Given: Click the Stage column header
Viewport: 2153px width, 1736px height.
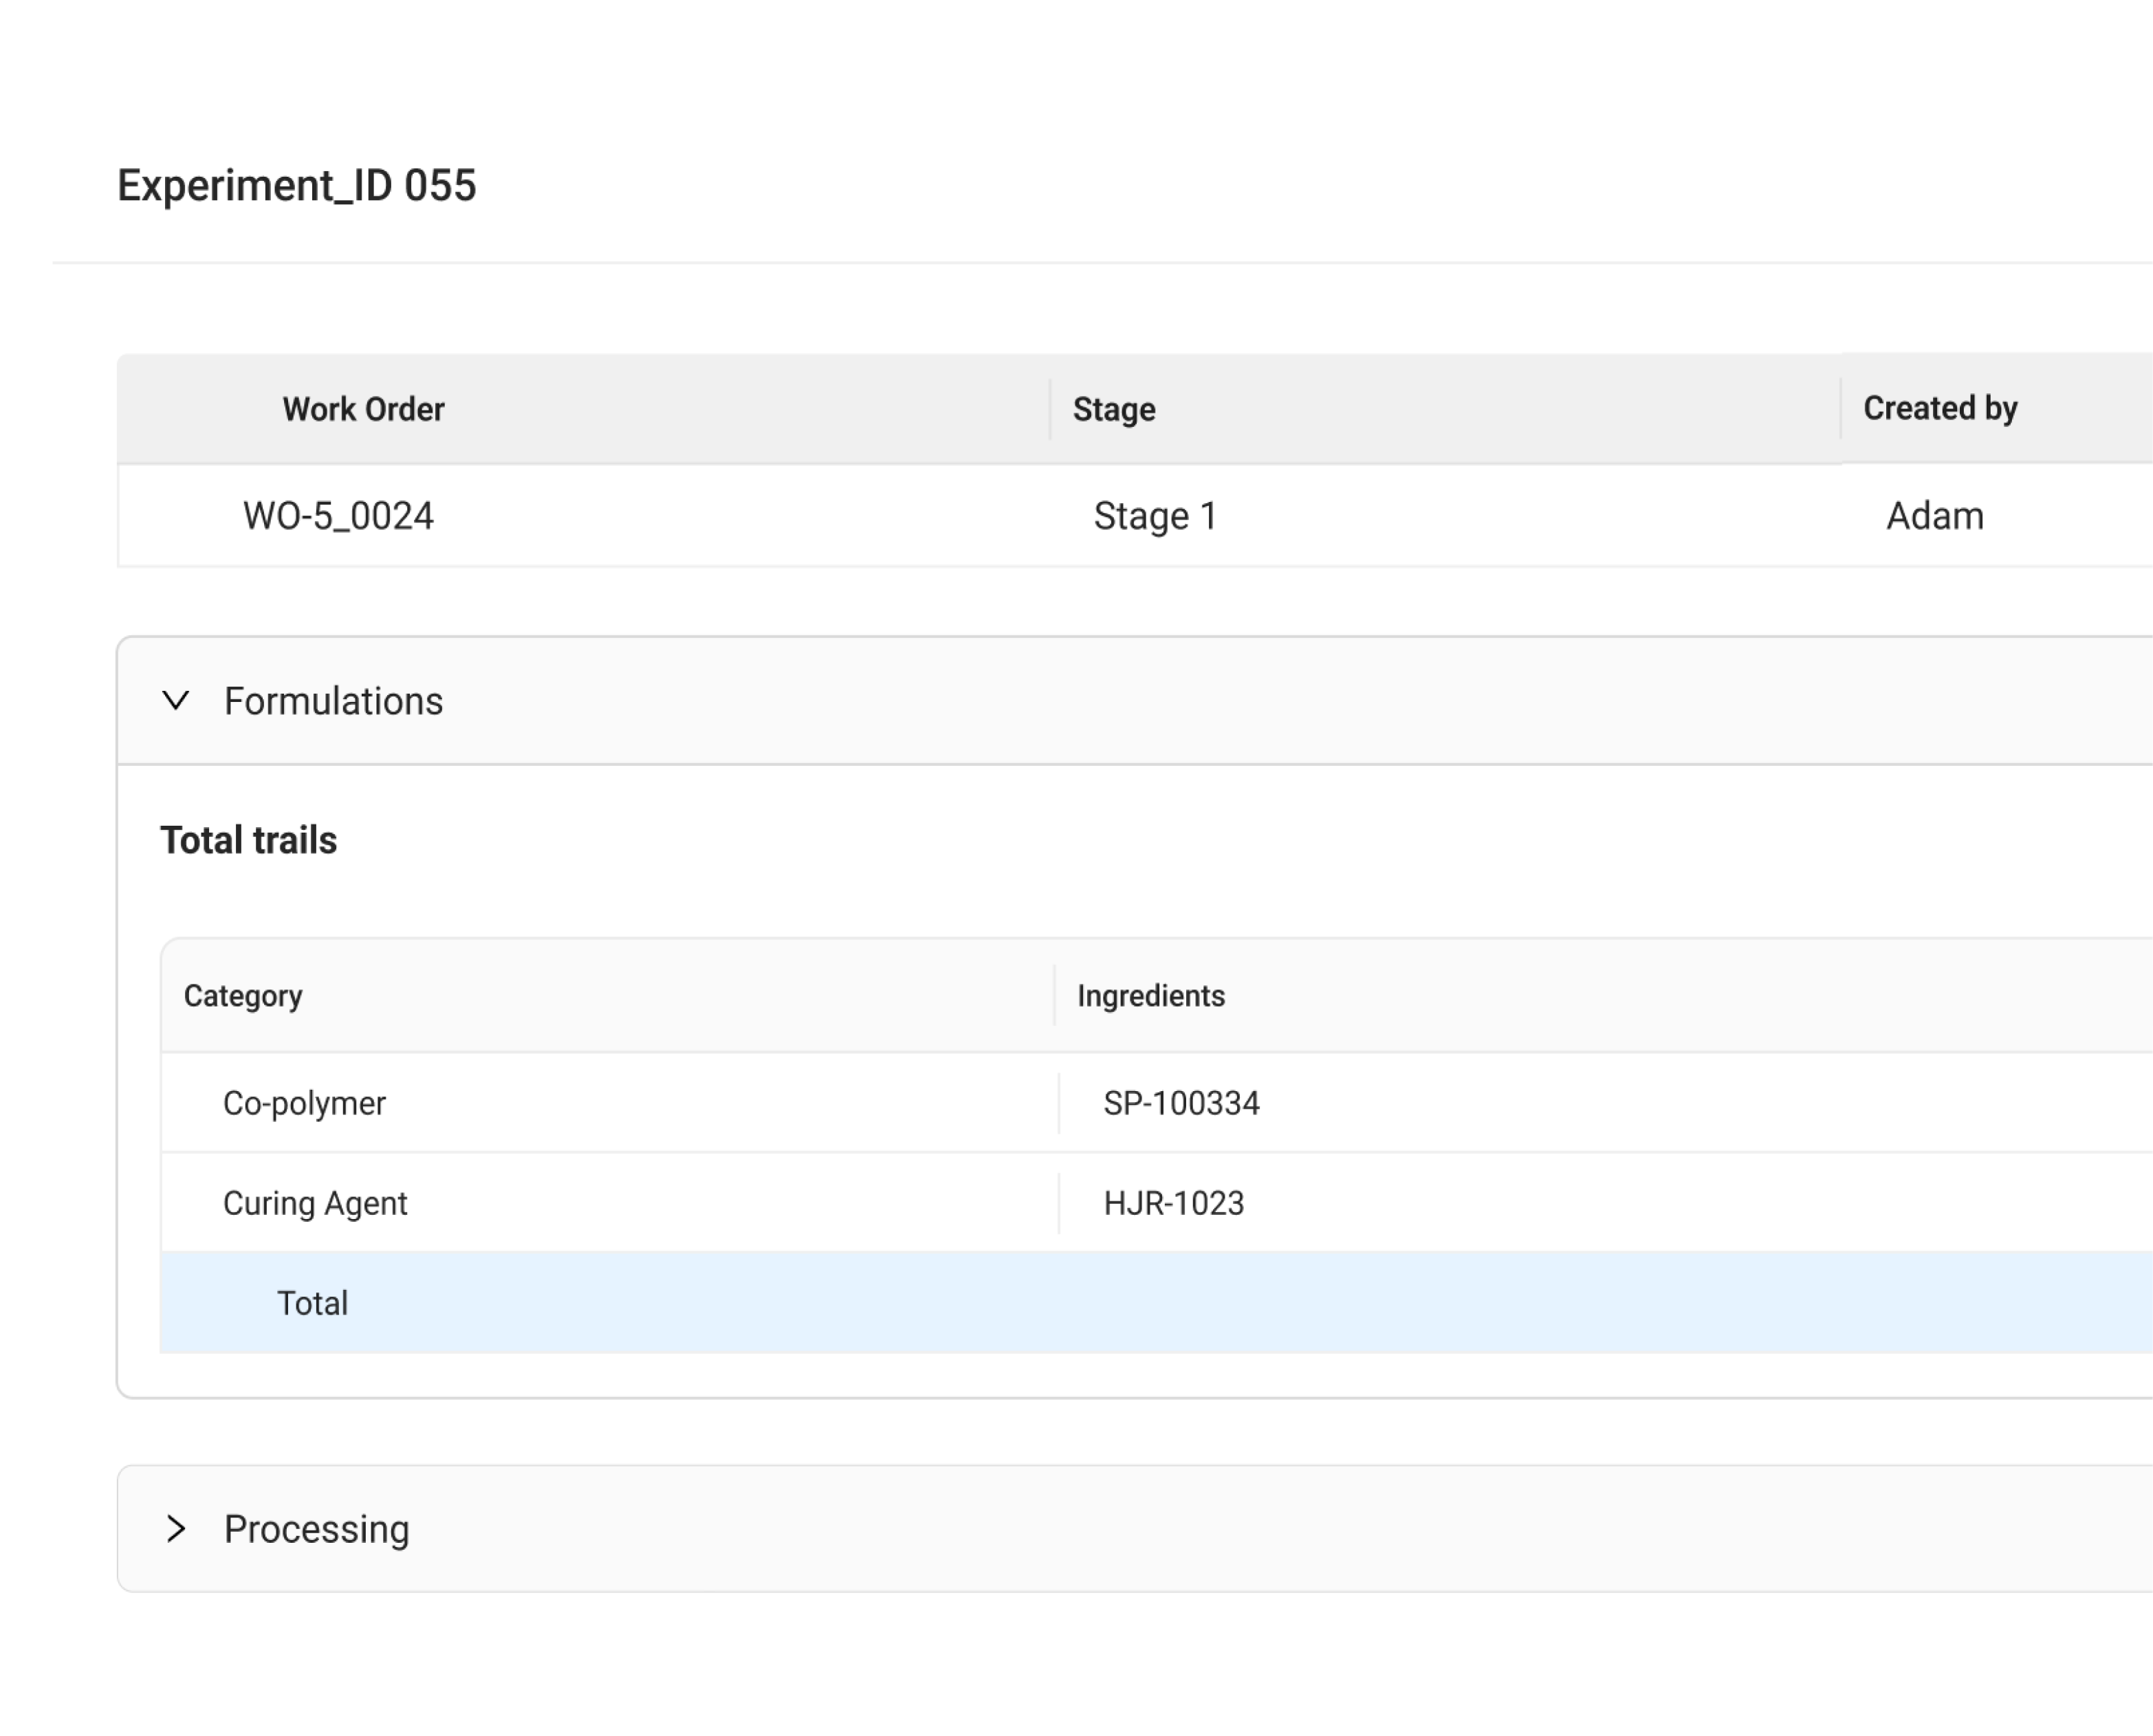Looking at the screenshot, I should click(1114, 409).
